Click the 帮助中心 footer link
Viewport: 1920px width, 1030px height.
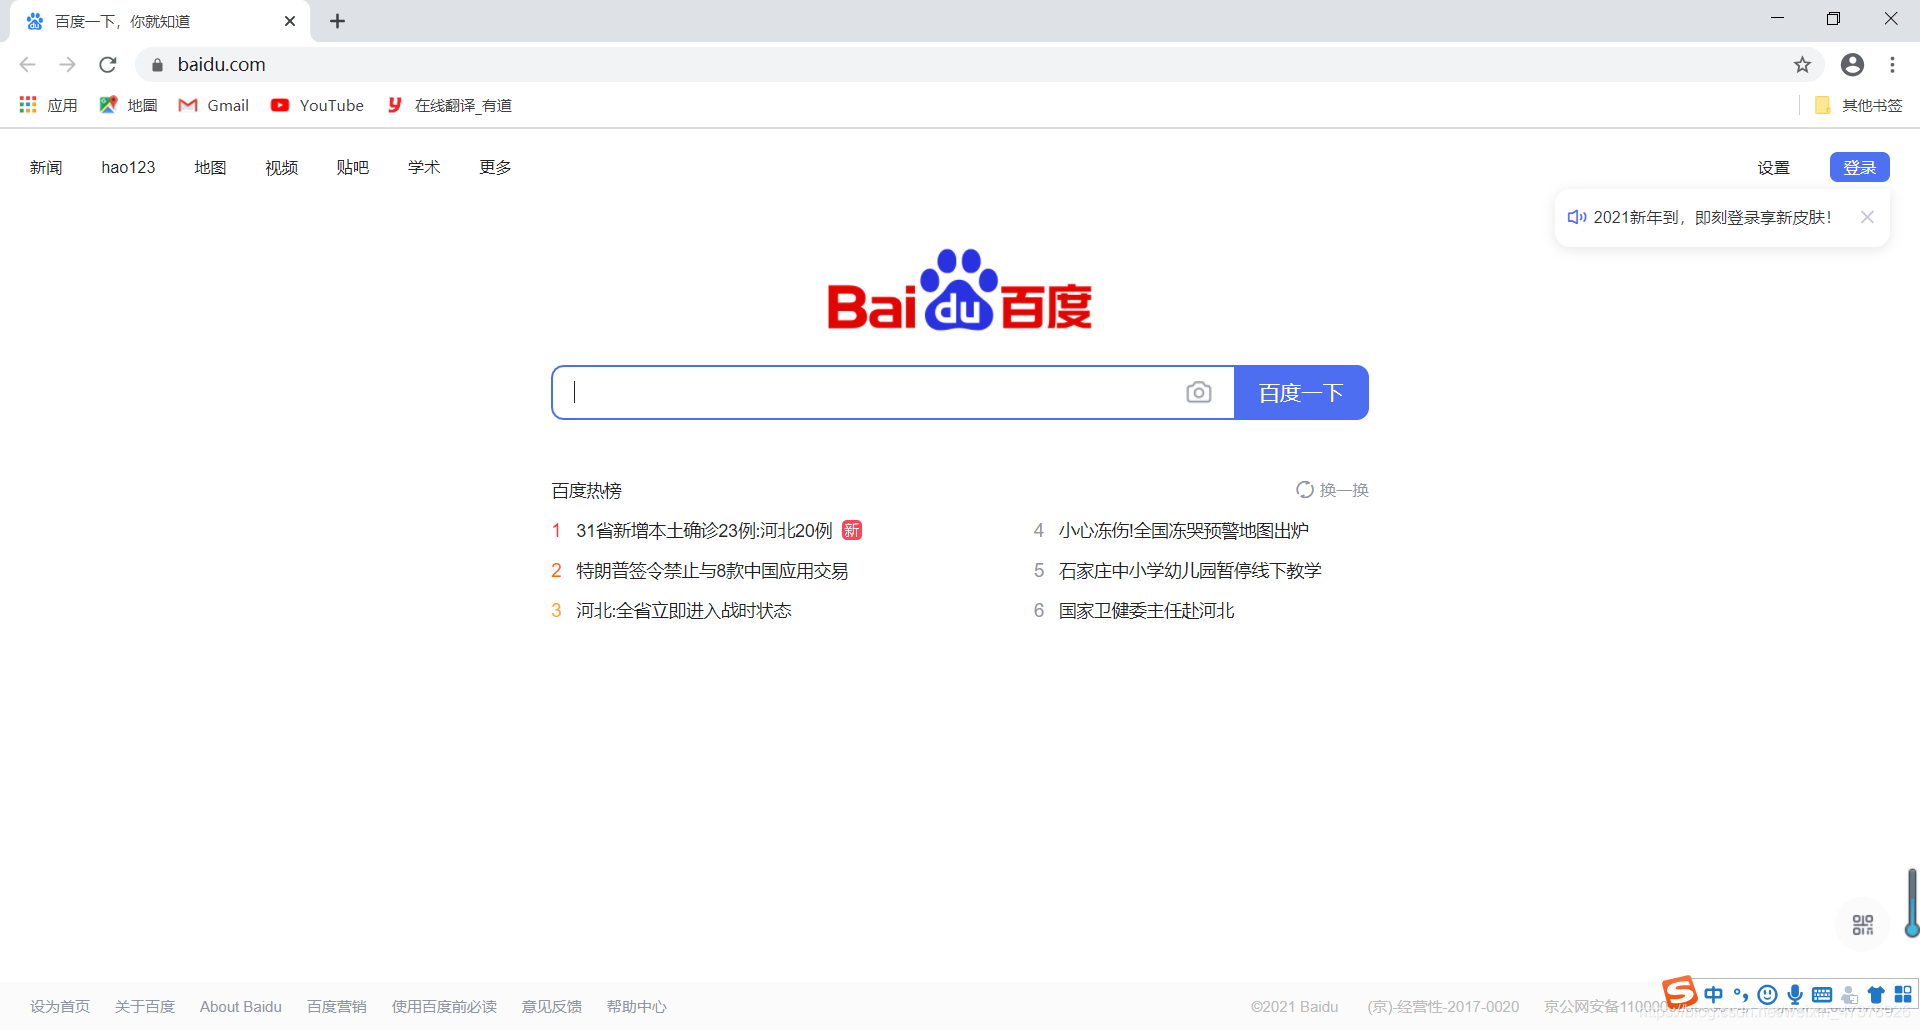click(x=636, y=1006)
